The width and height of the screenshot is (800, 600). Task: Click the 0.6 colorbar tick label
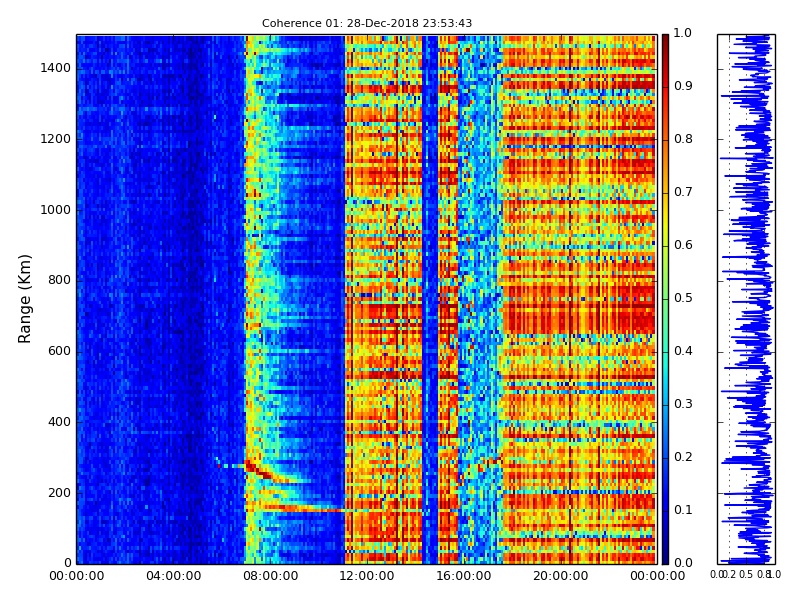(683, 245)
